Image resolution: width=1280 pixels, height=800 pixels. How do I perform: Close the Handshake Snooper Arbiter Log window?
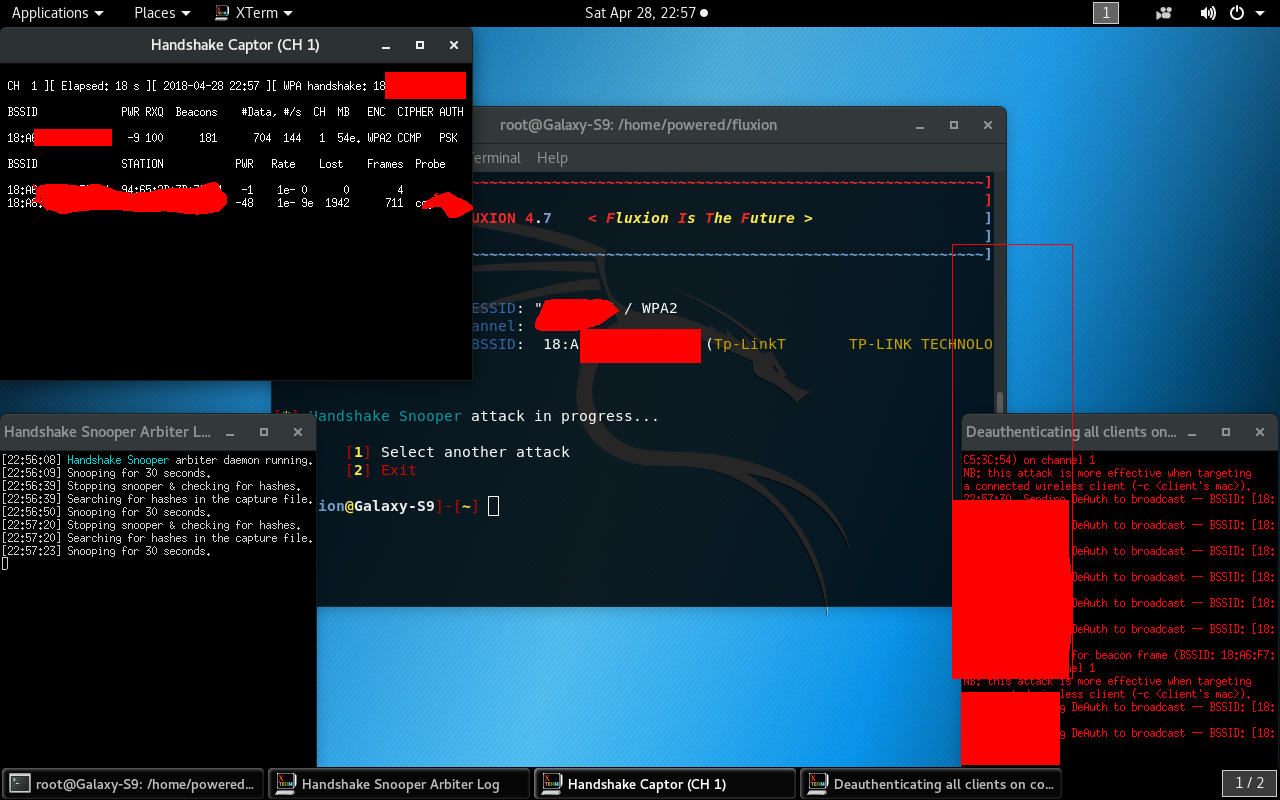pos(298,432)
